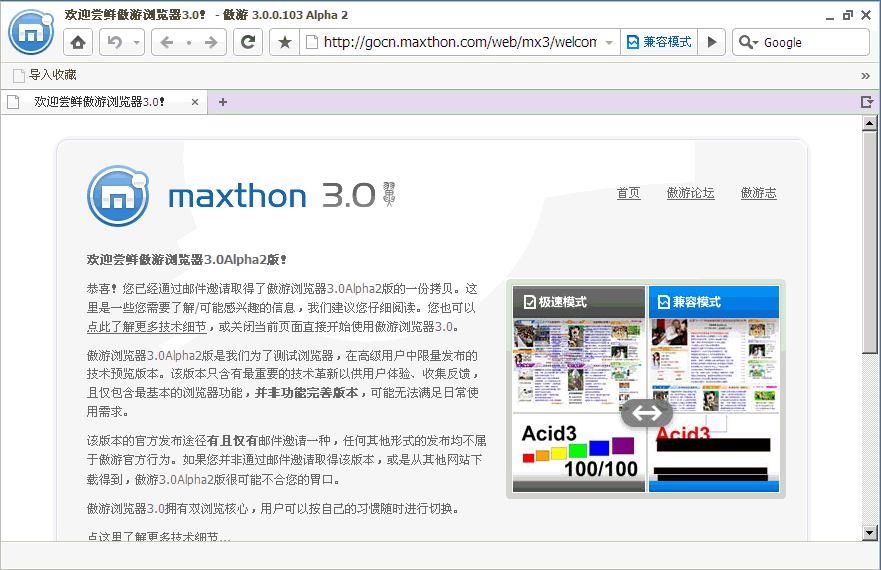881x570 pixels.
Task: Bookmark page with the star icon
Action: tap(285, 42)
